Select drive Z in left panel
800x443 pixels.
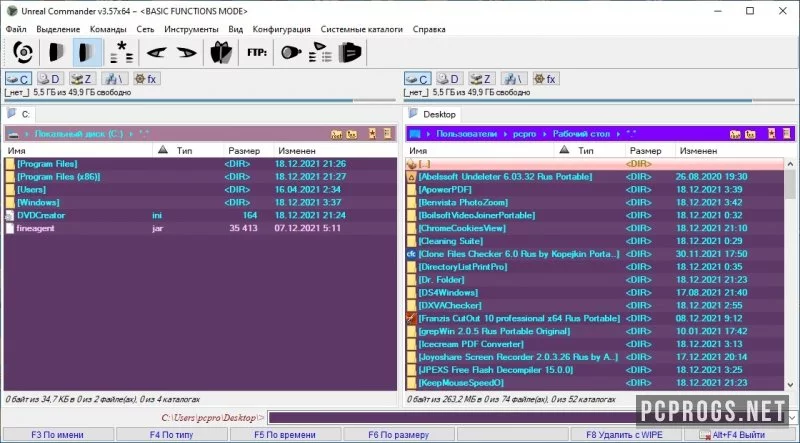point(83,79)
